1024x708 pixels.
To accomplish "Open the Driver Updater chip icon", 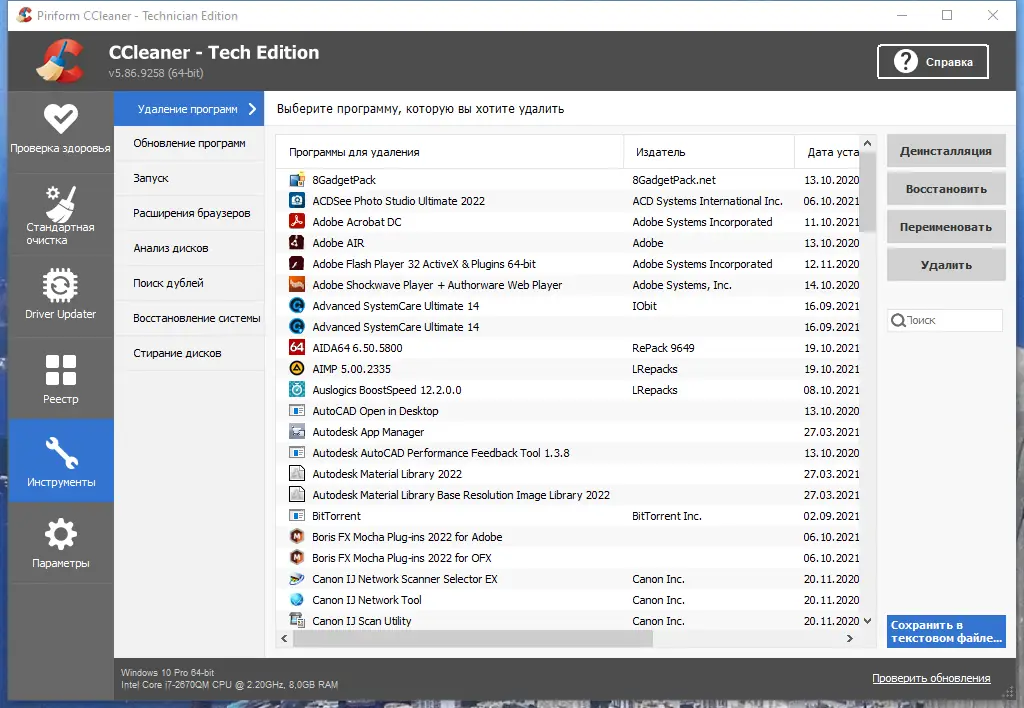I will tap(60, 287).
